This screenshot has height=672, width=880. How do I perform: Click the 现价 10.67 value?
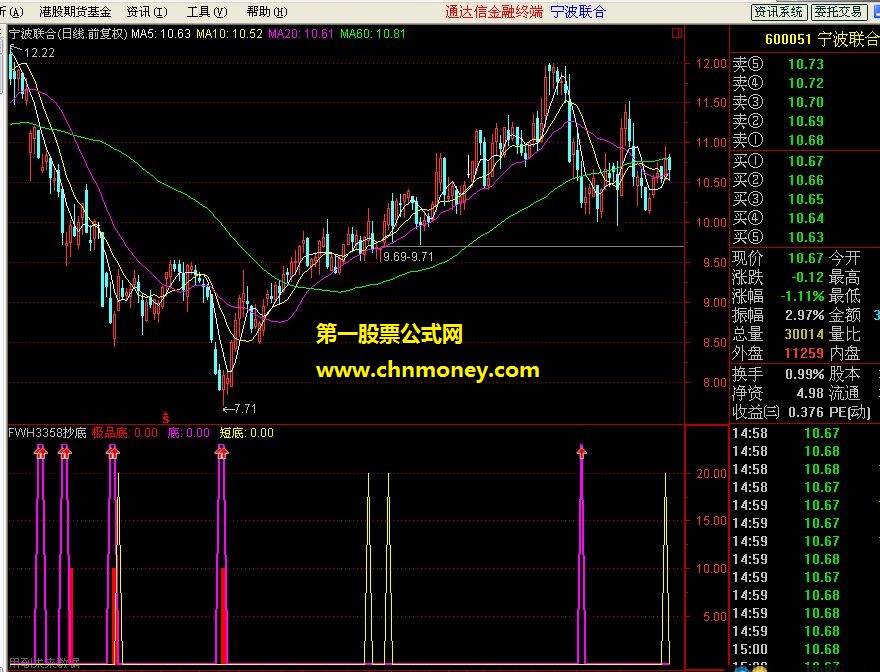click(805, 258)
